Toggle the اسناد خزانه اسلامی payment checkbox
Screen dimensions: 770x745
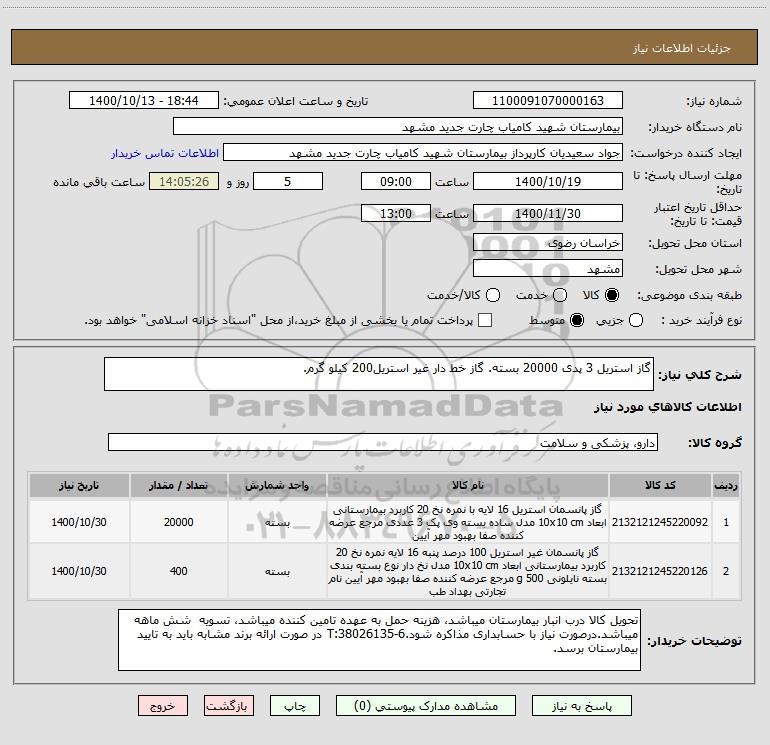tap(485, 320)
